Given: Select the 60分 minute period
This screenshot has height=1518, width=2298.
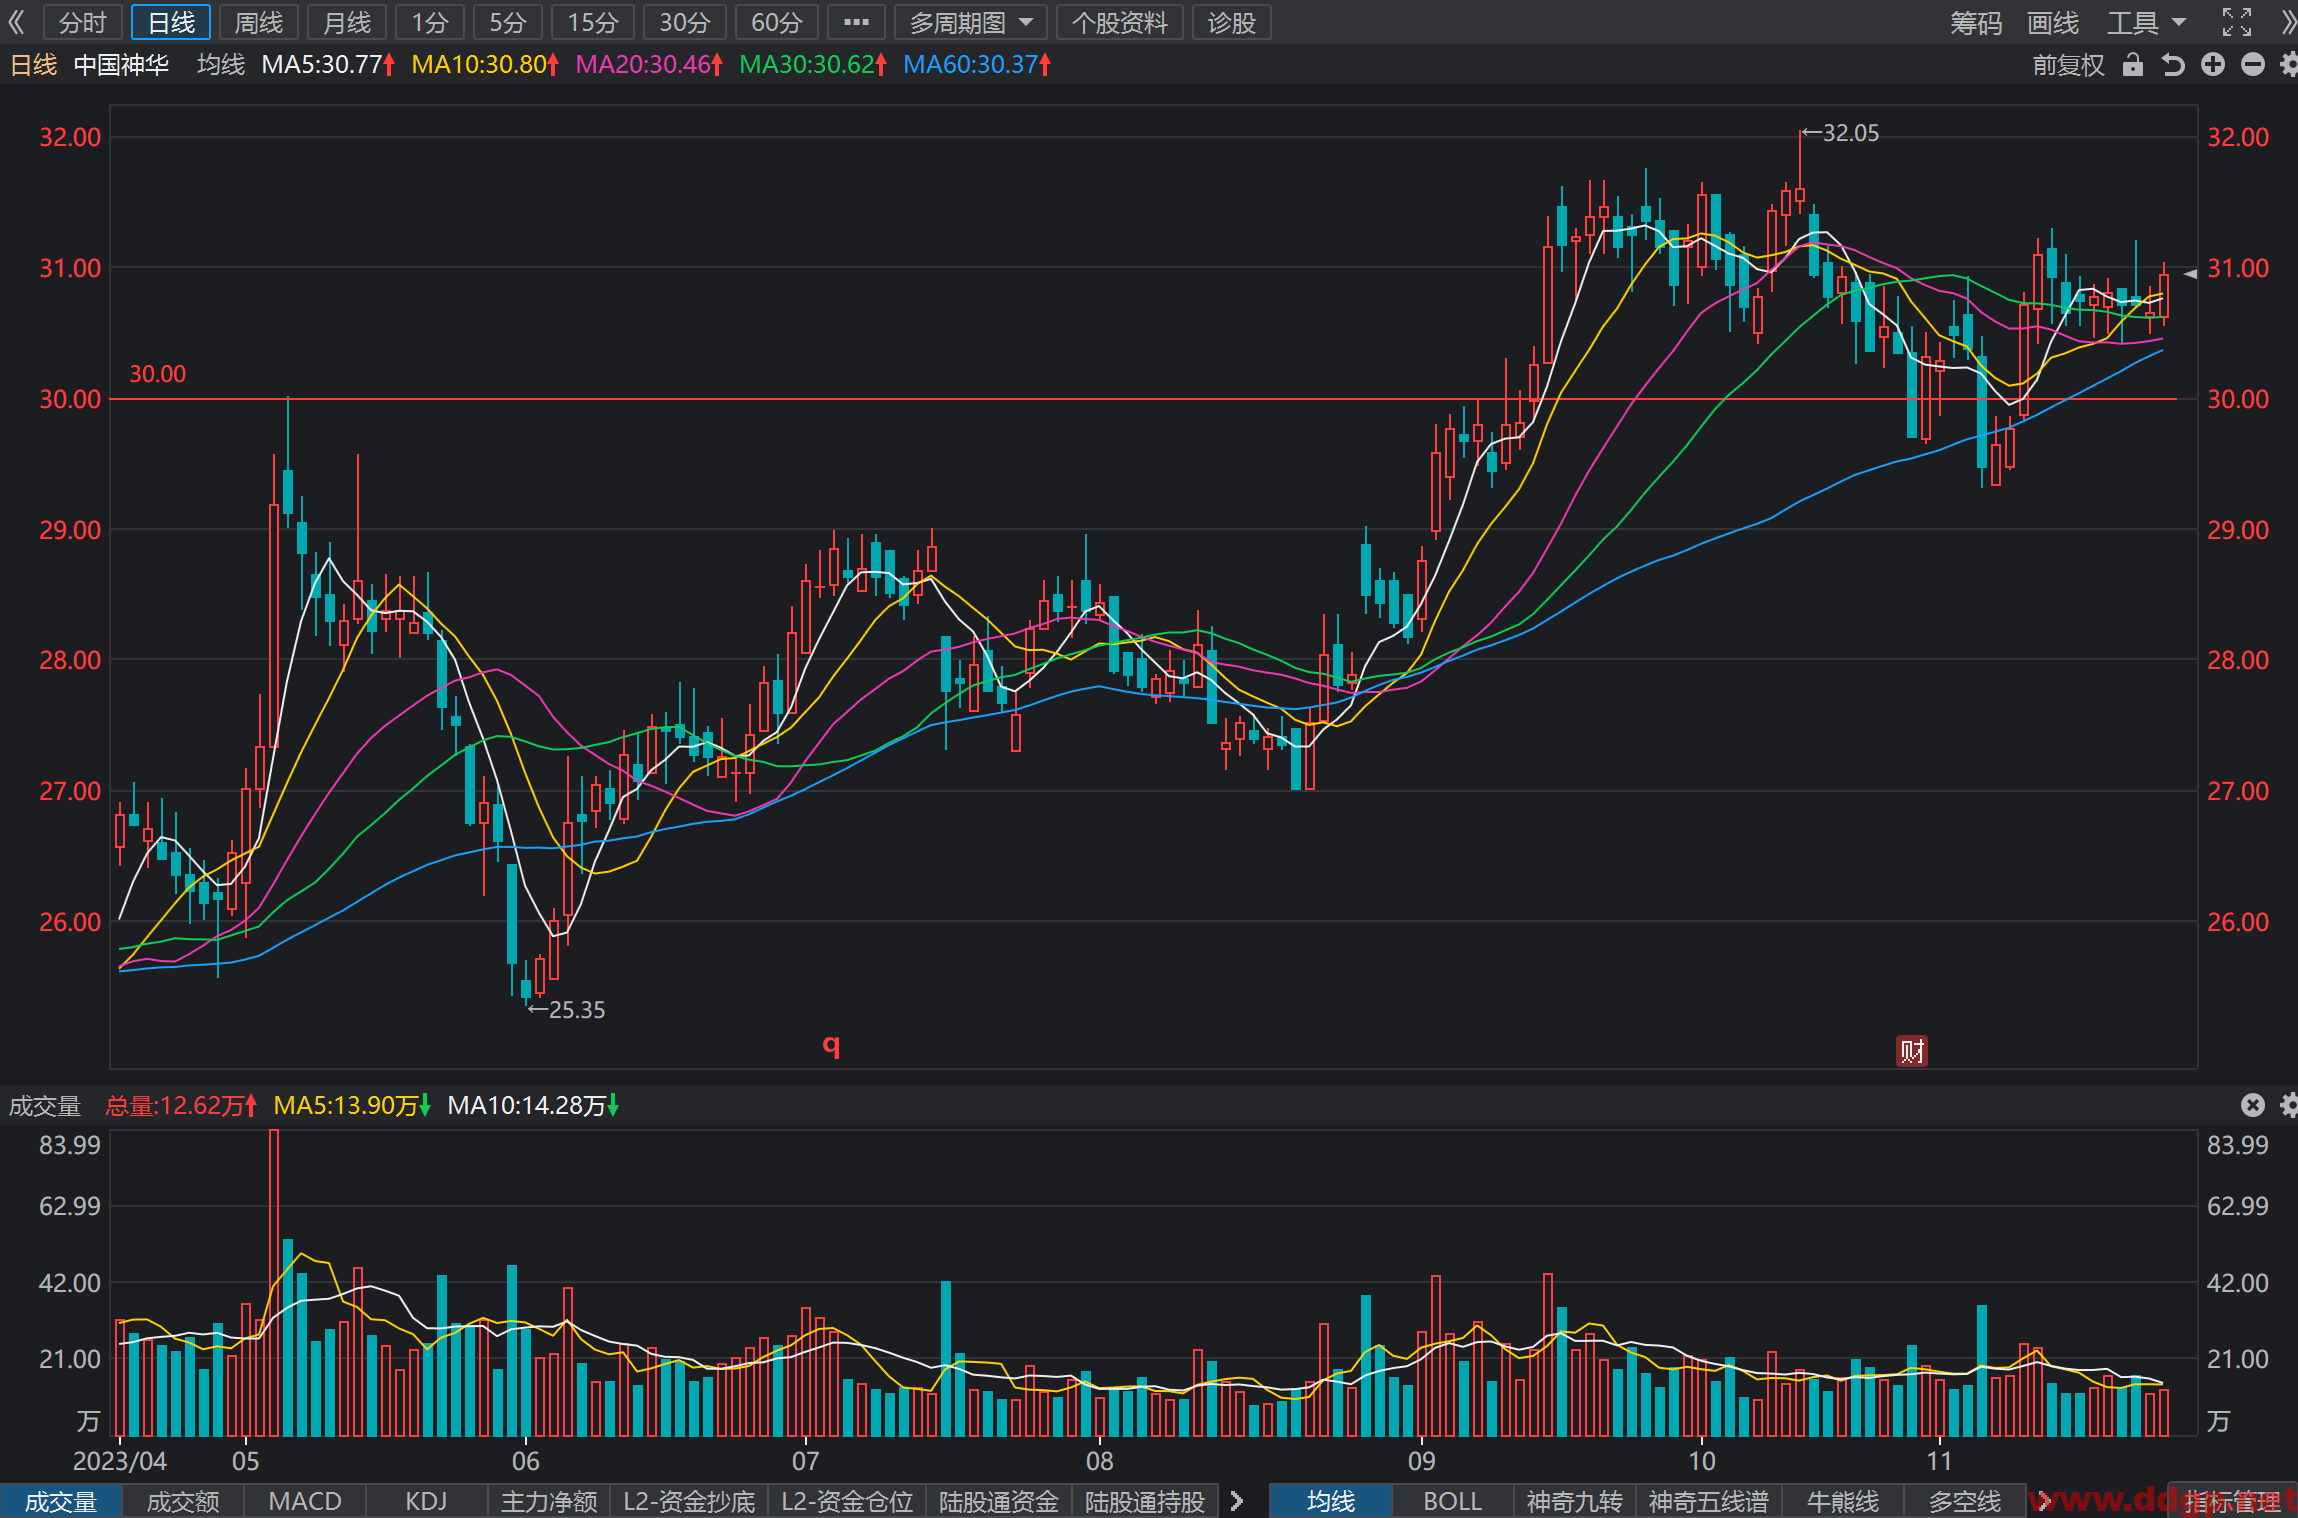Looking at the screenshot, I should 777,22.
